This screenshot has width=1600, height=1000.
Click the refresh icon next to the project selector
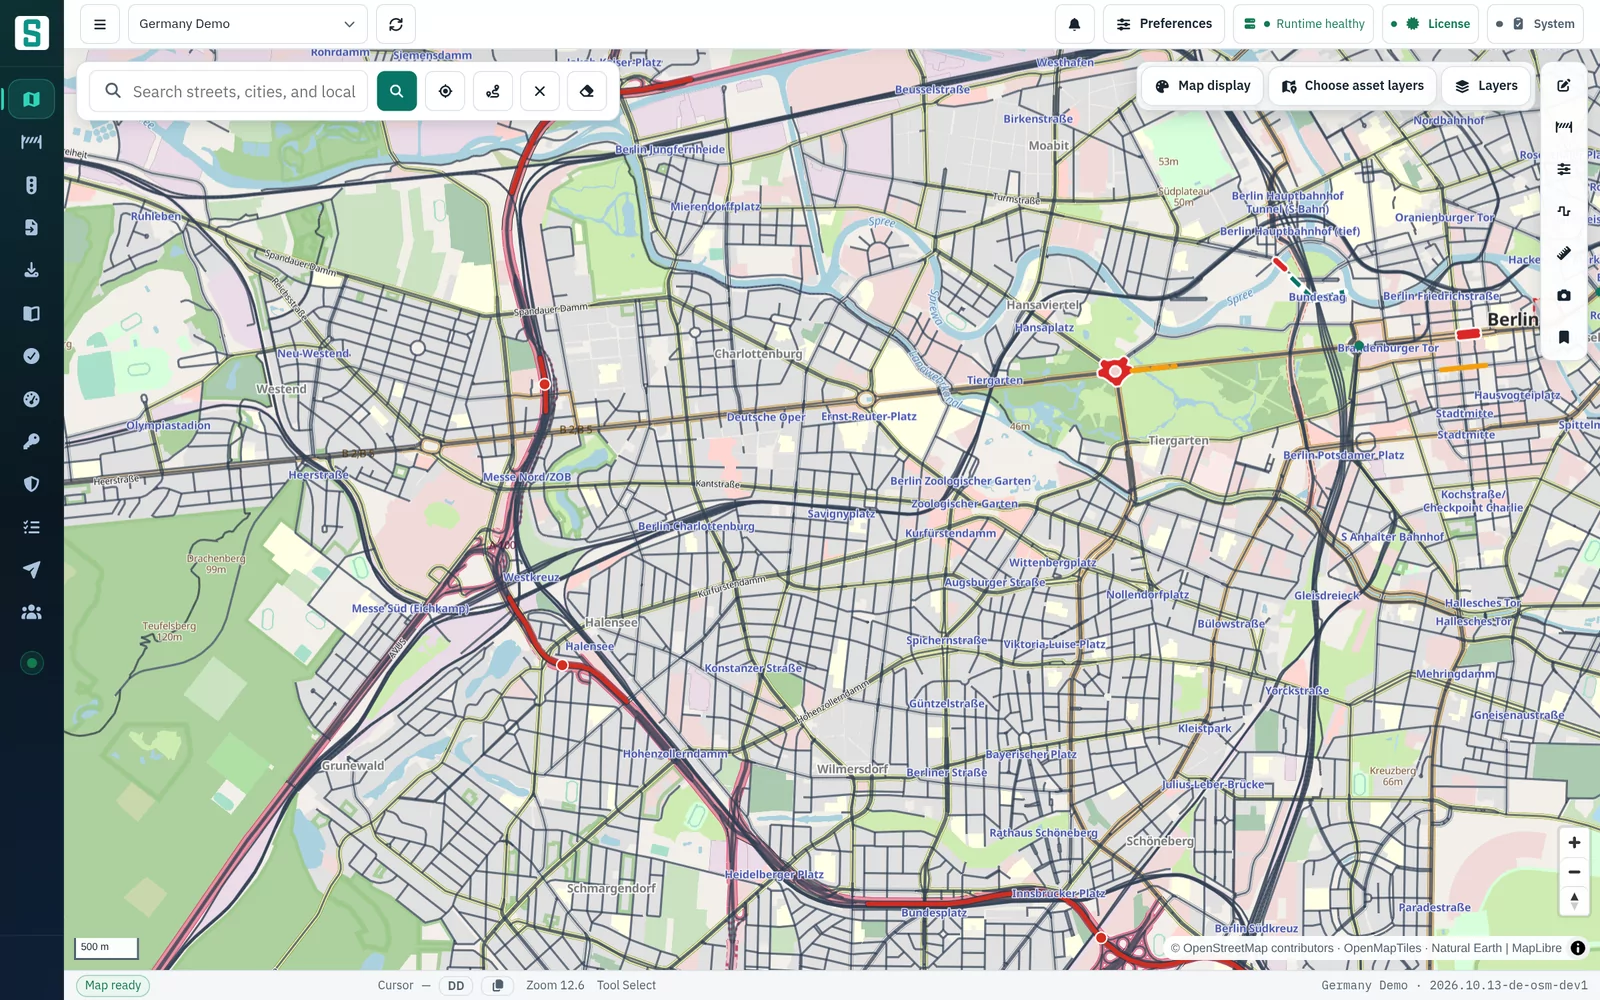[x=396, y=24]
